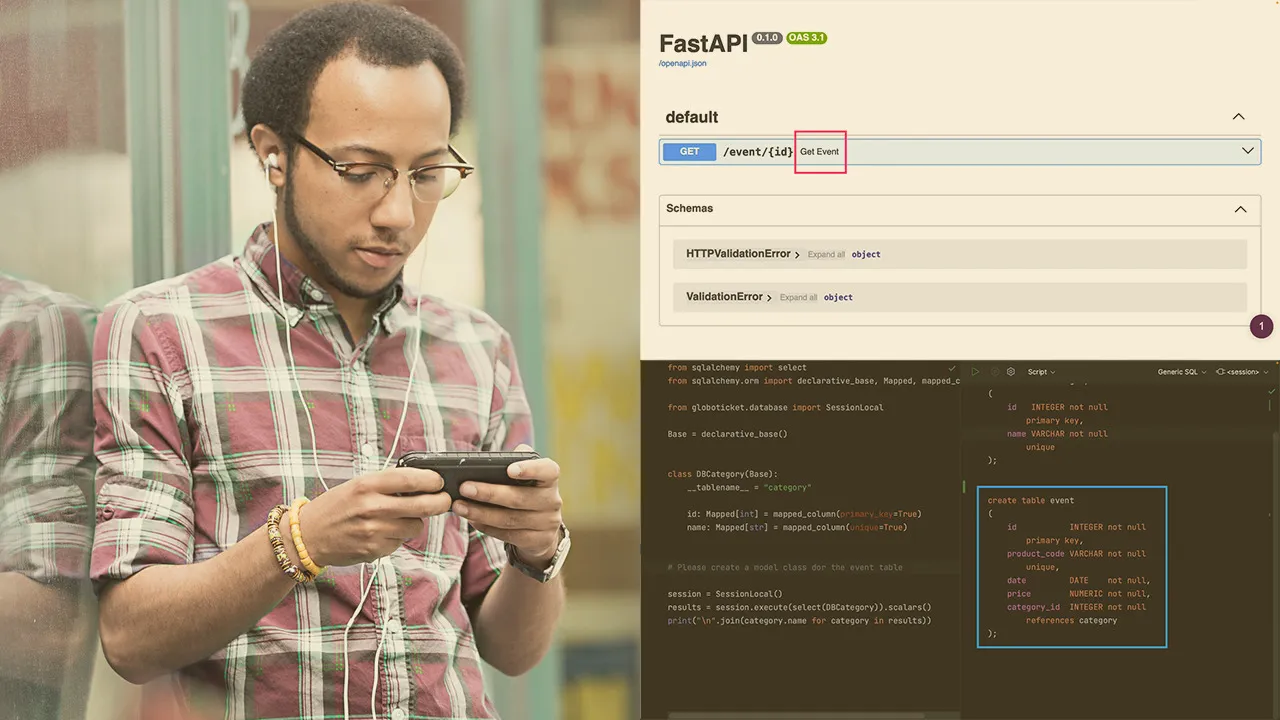1280x720 pixels.
Task: Expand the HTTPValidationError schema arrow
Action: click(x=797, y=255)
